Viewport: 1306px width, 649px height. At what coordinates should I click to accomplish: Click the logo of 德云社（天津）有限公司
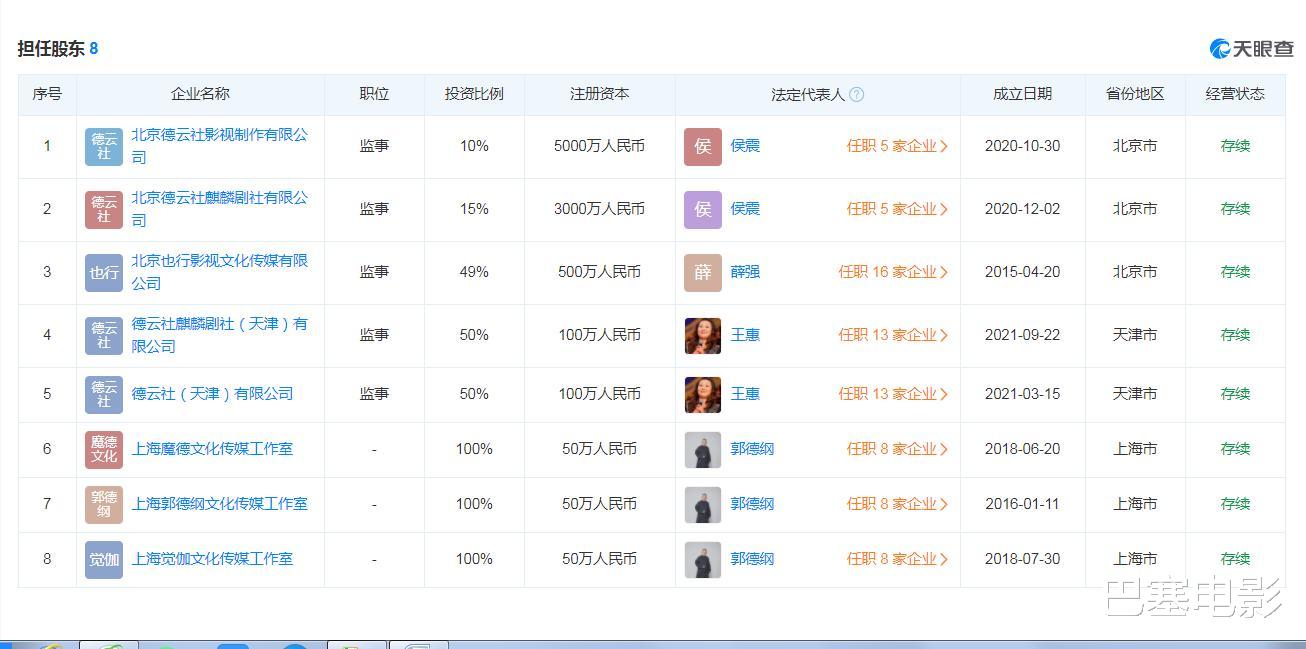tap(104, 394)
